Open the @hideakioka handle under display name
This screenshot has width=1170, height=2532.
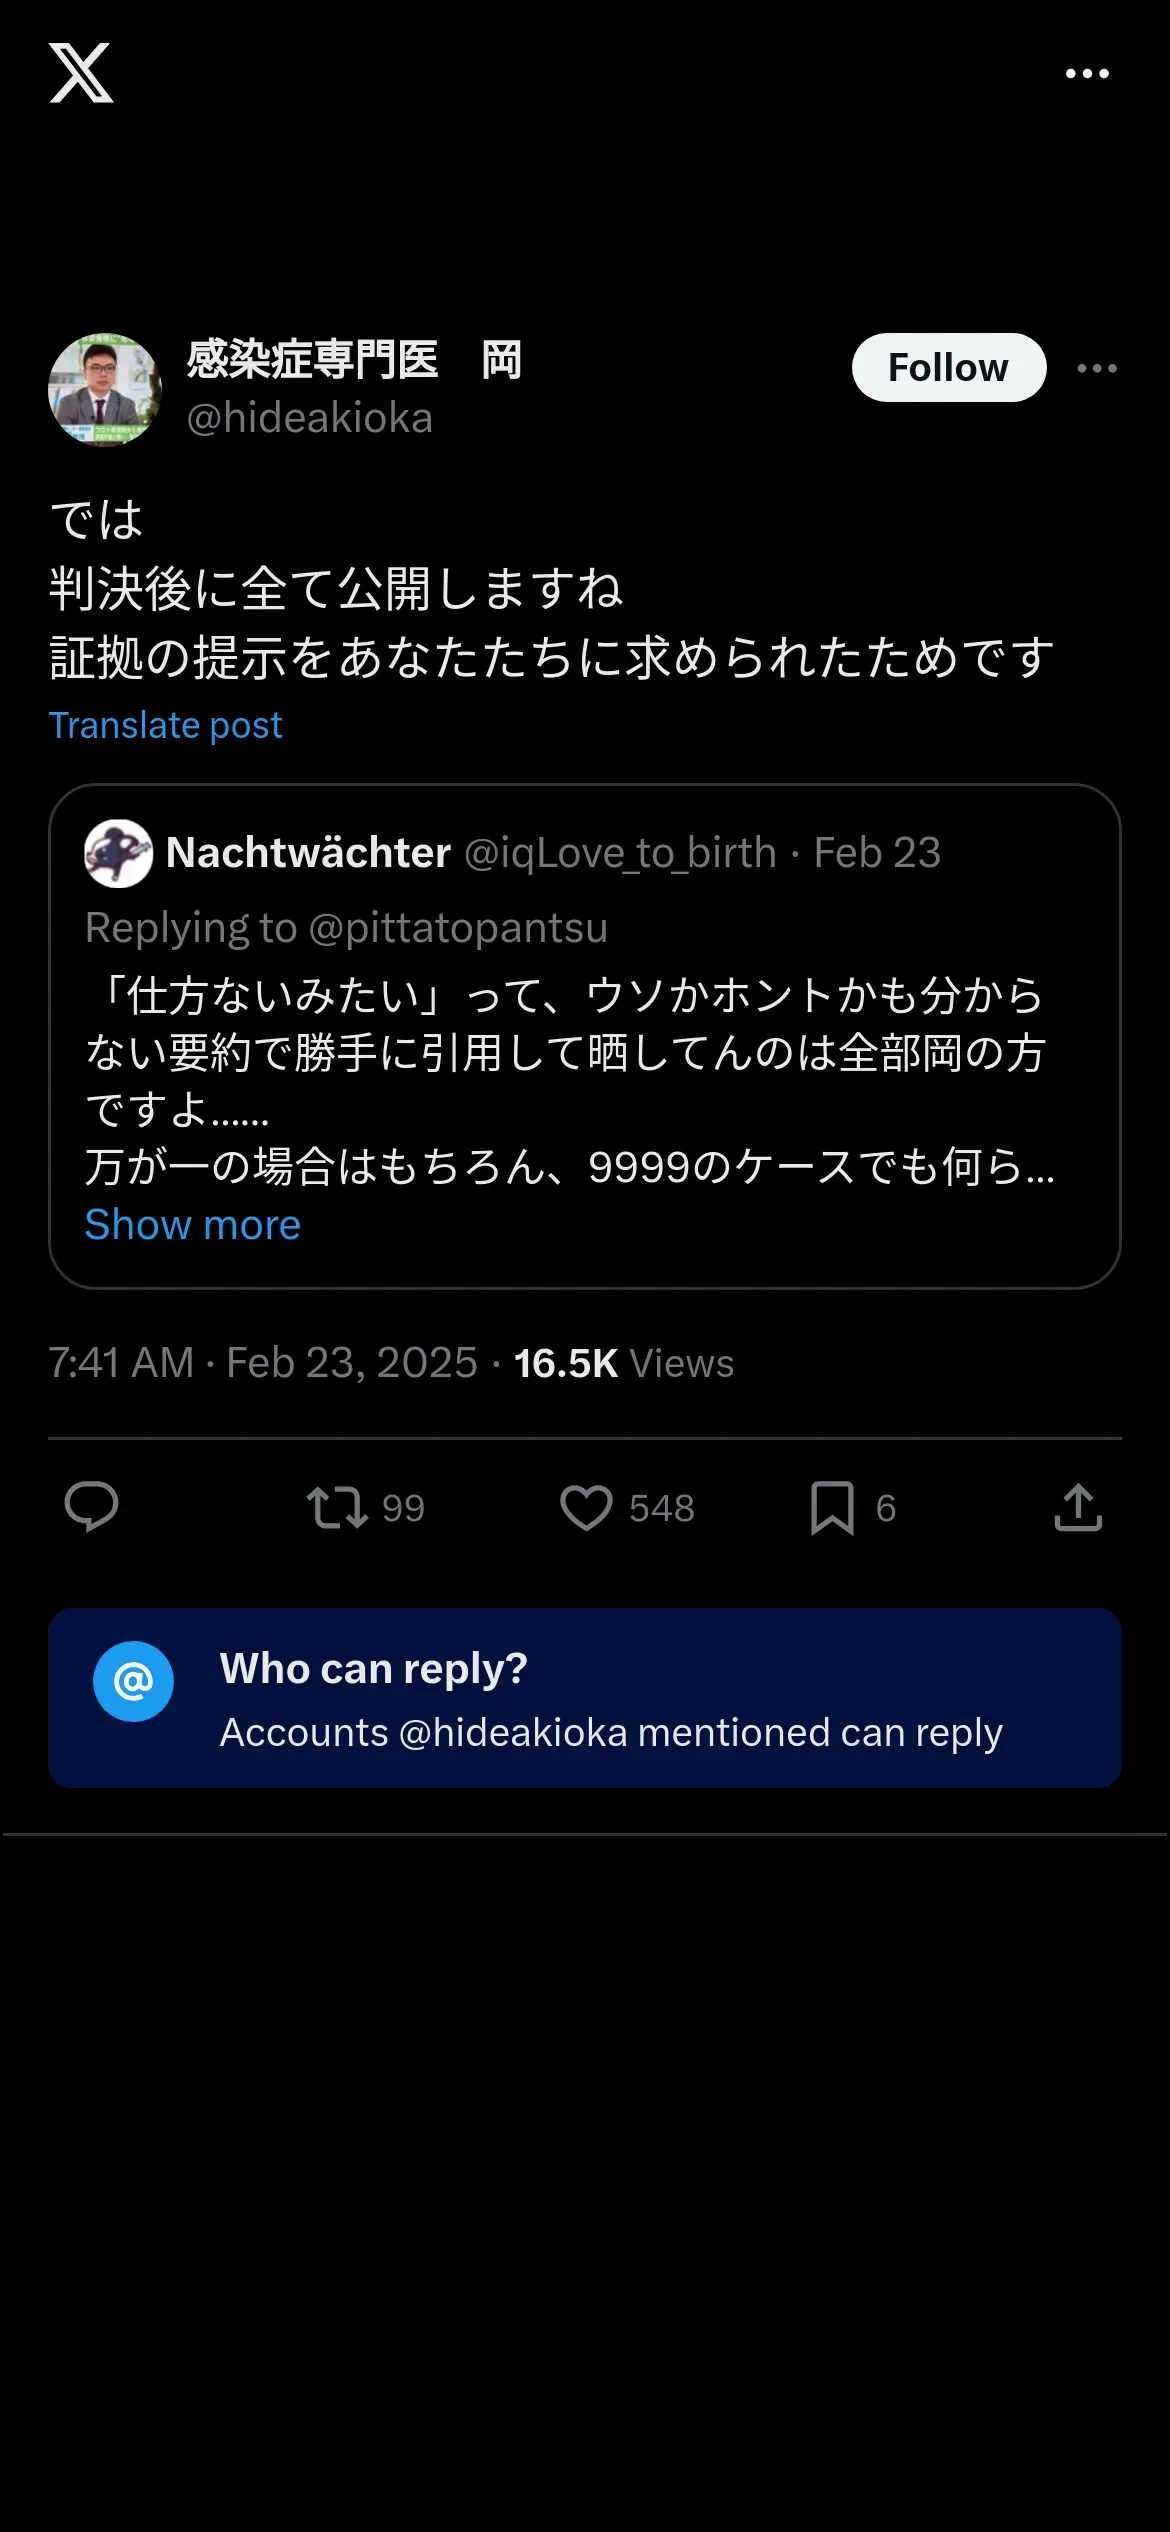(x=310, y=418)
